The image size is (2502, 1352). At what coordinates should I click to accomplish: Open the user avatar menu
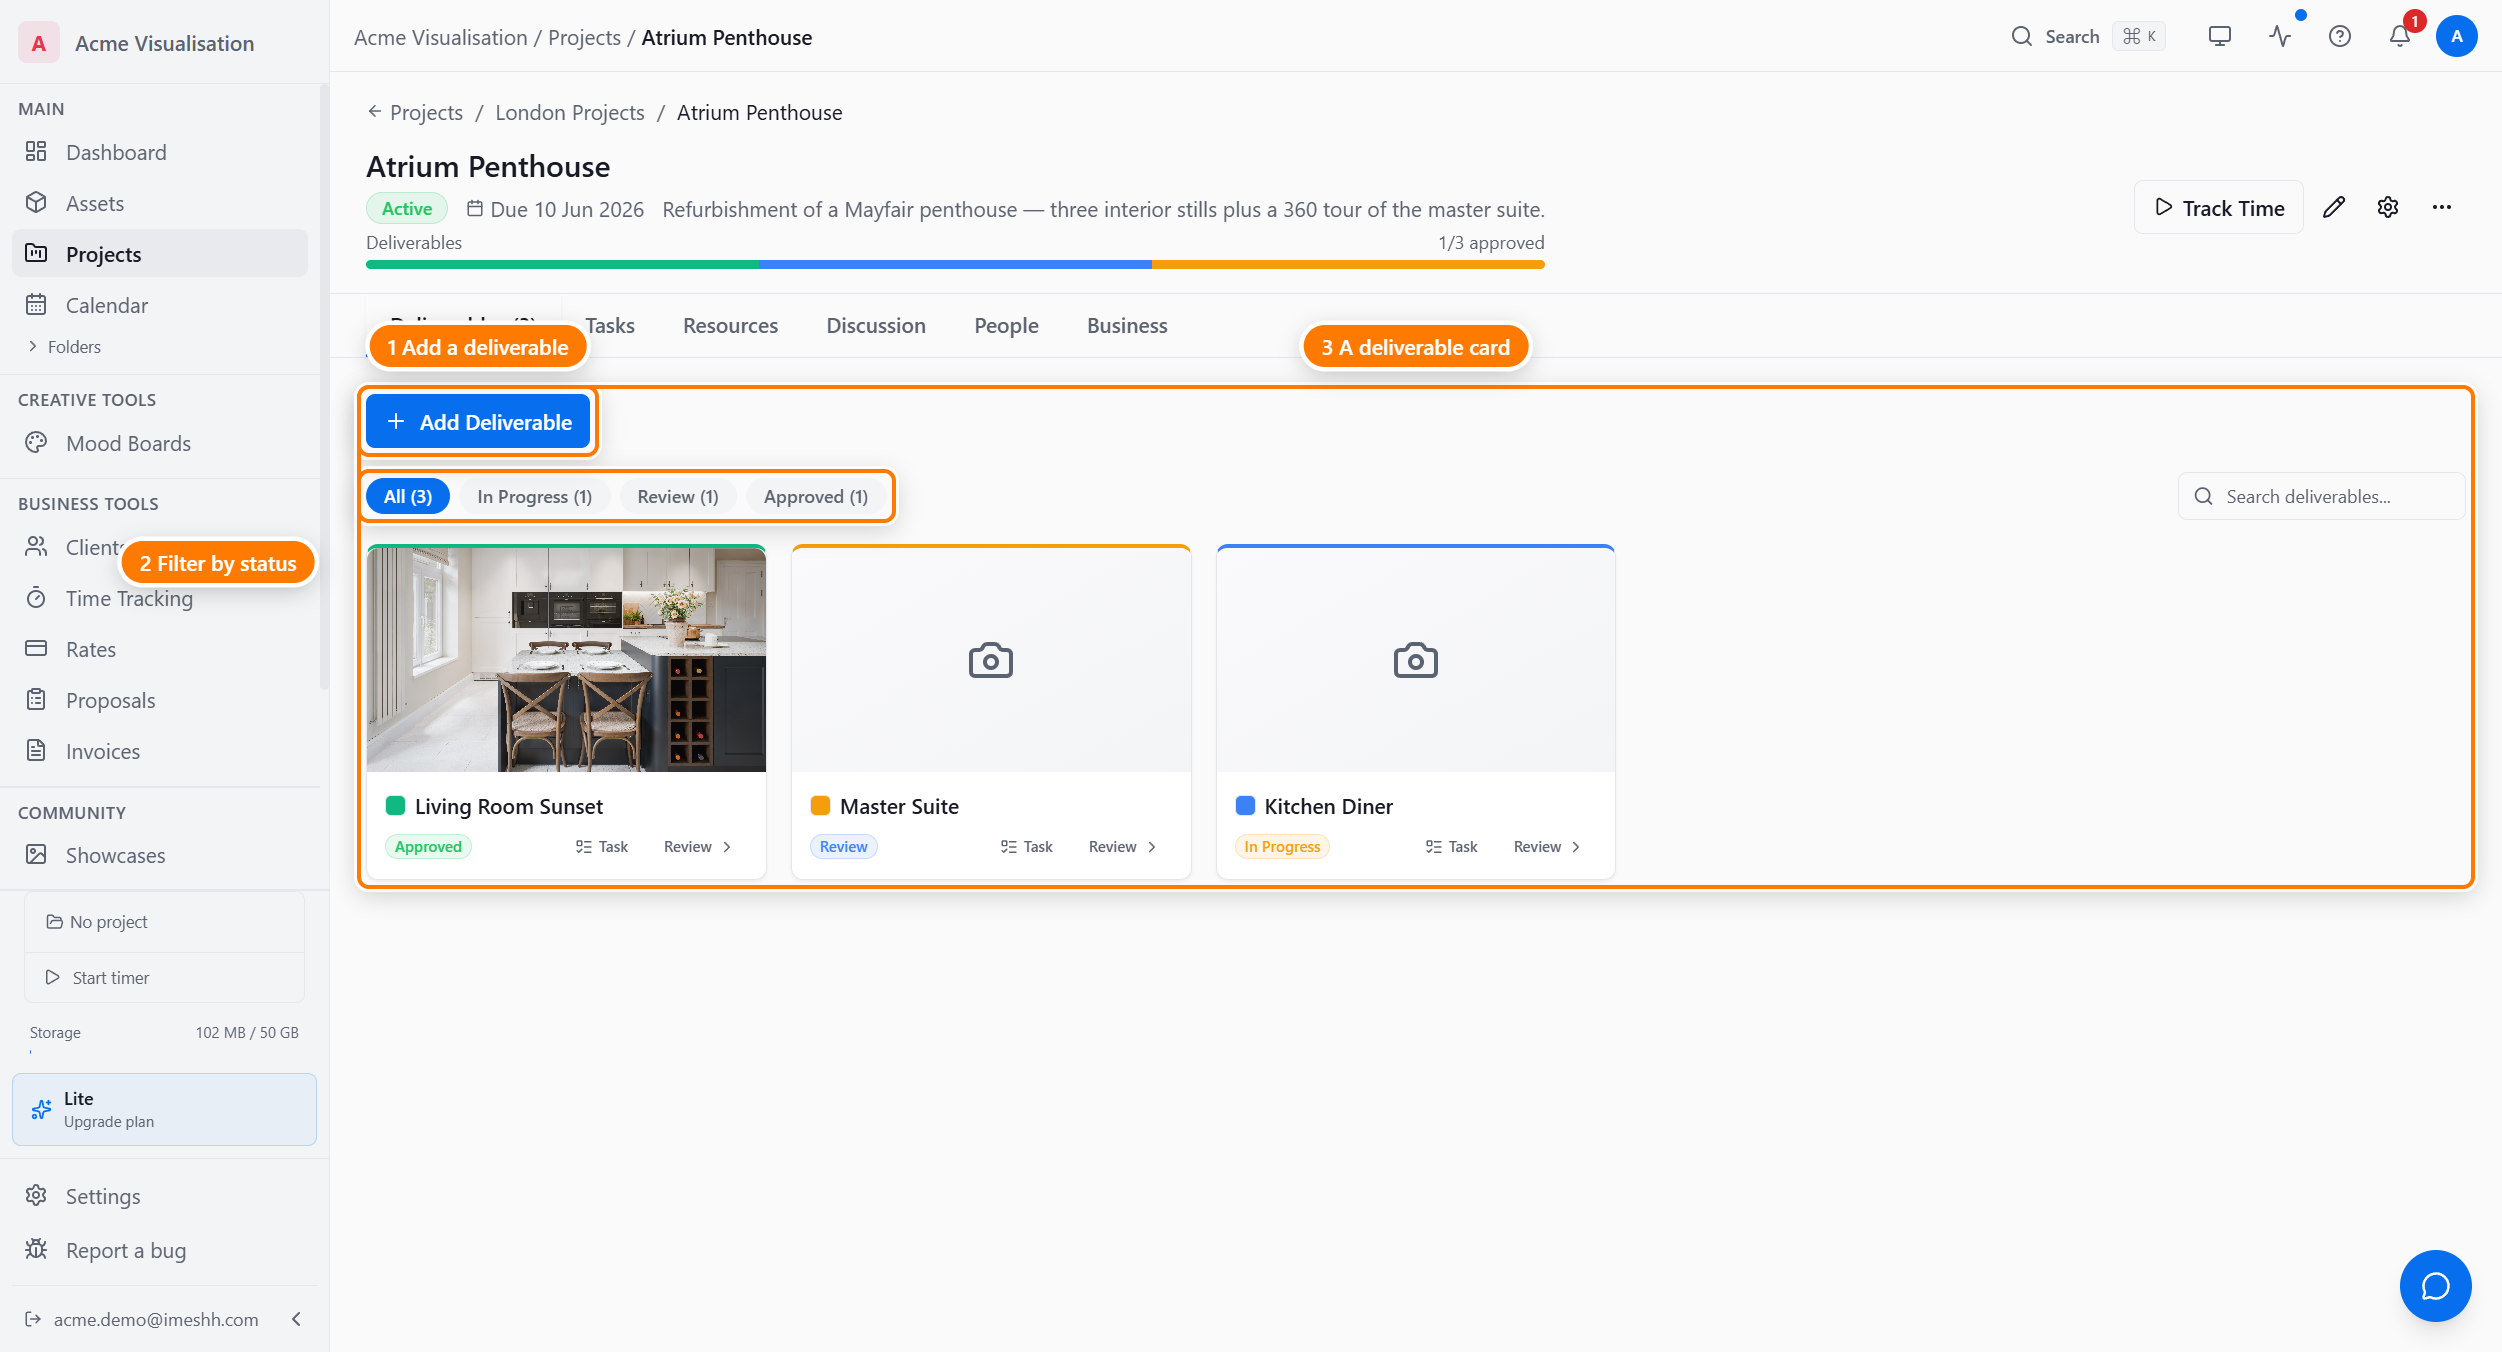pyautogui.click(x=2457, y=37)
